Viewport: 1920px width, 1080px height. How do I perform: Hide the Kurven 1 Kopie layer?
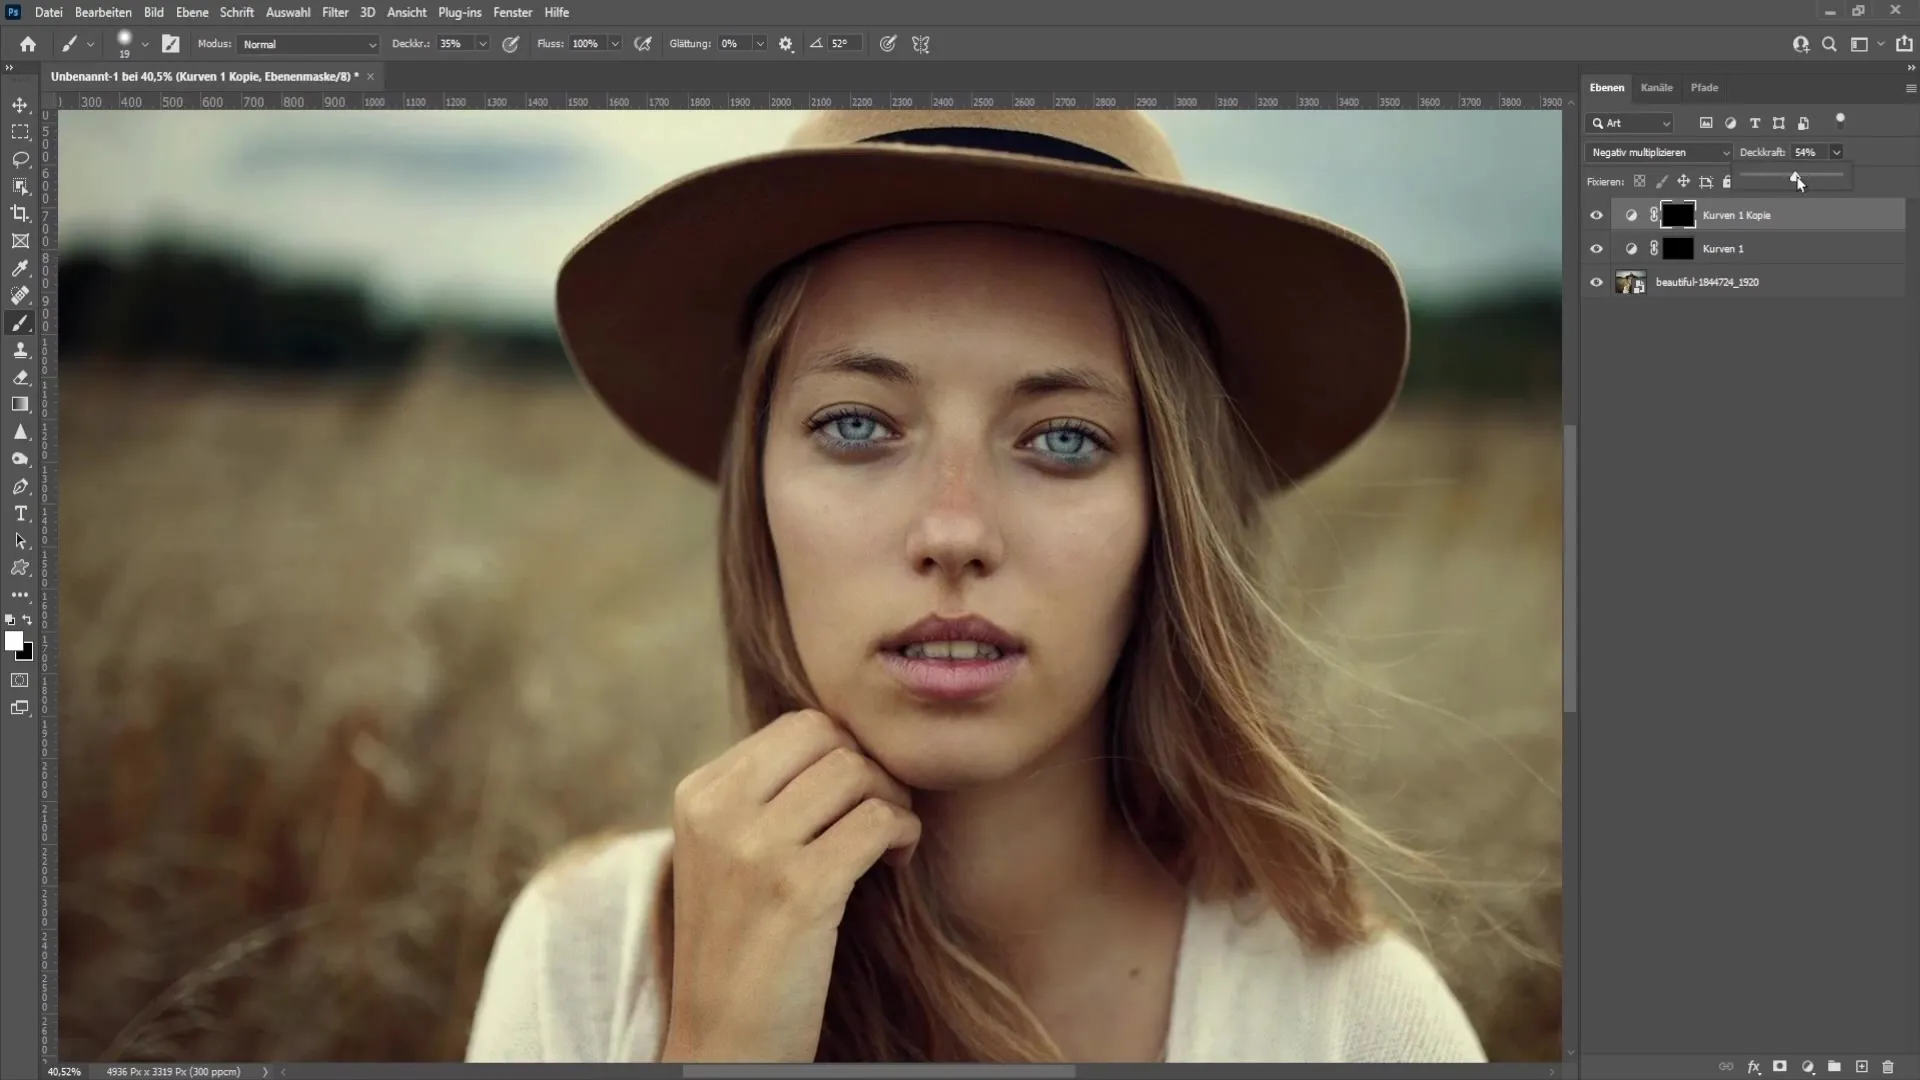coord(1596,215)
